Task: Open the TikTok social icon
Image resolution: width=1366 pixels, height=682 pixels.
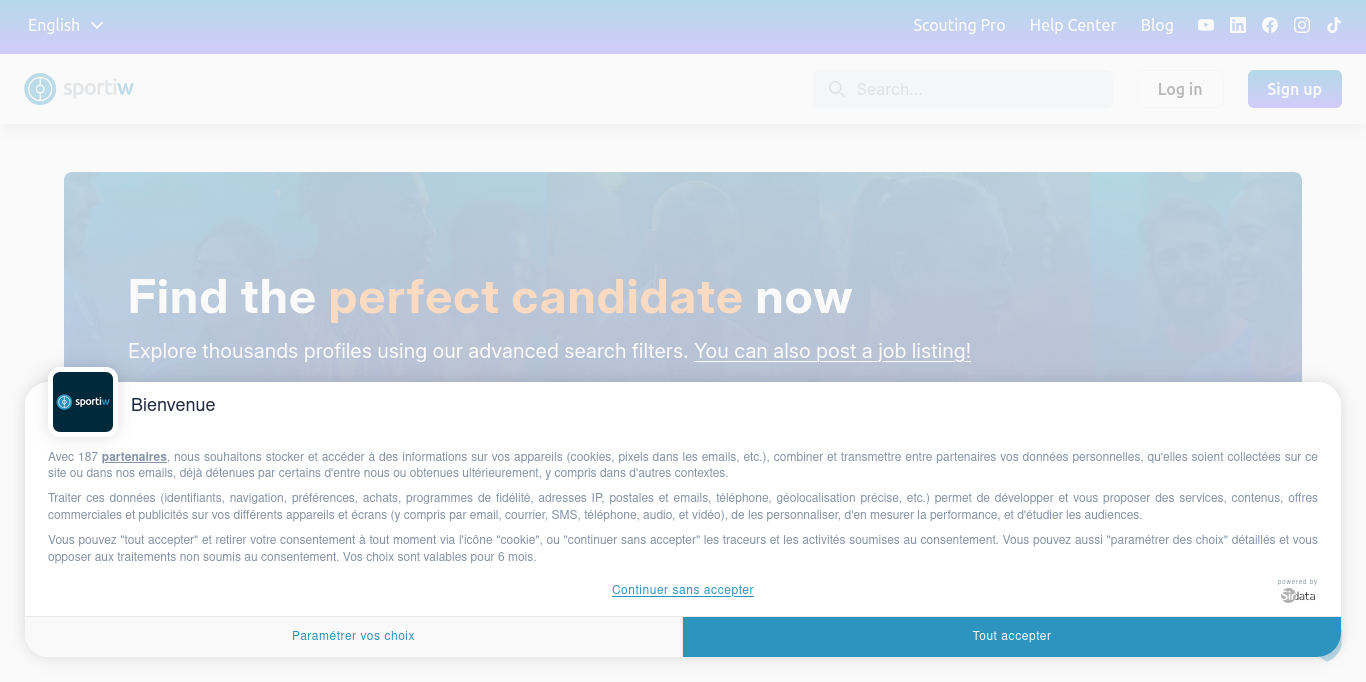Action: 1334,25
